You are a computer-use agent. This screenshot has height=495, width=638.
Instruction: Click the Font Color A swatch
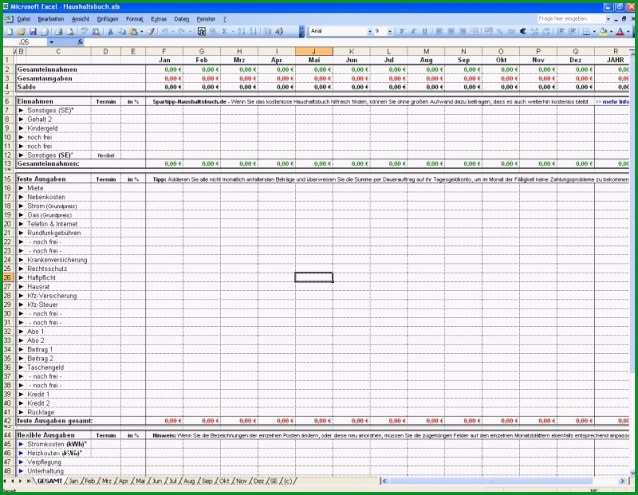[x=620, y=31]
